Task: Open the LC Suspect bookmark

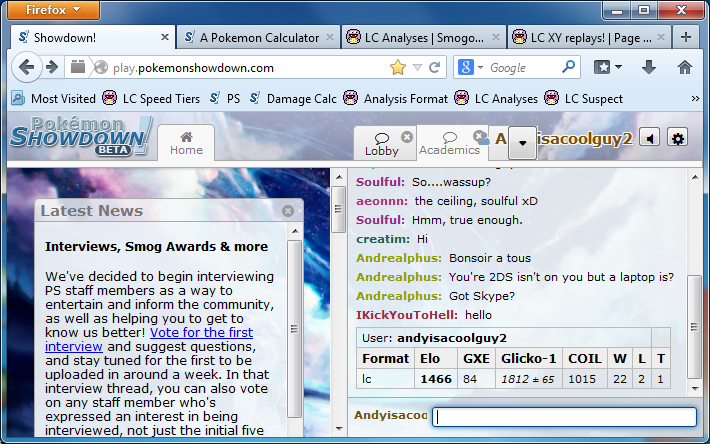Action: pyautogui.click(x=583, y=98)
